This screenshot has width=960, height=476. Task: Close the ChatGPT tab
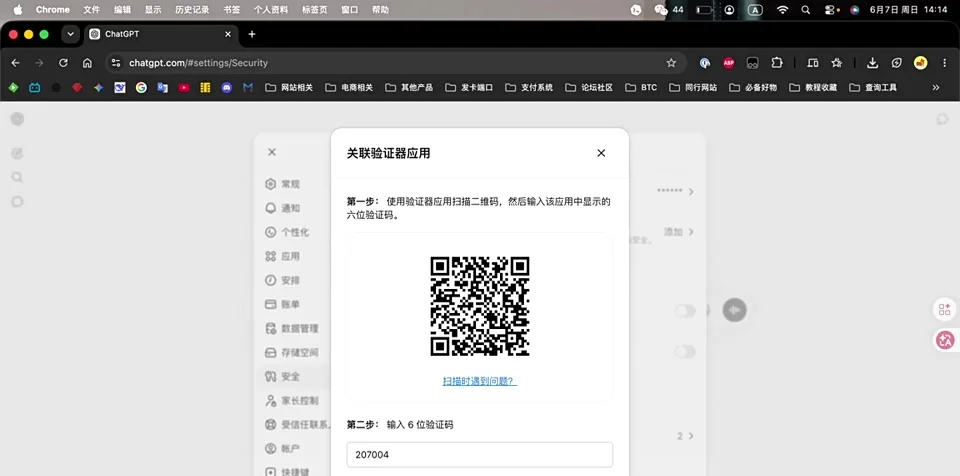click(228, 34)
